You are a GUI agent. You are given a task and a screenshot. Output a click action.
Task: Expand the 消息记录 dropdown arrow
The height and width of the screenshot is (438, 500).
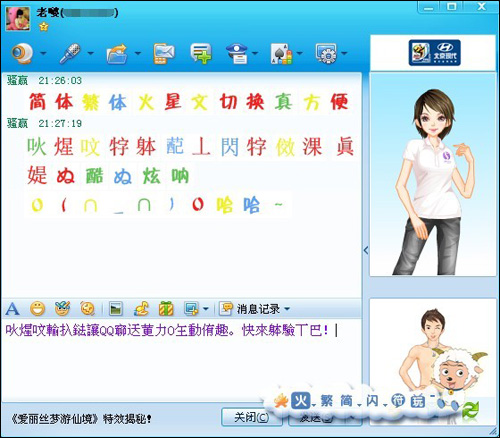(287, 309)
